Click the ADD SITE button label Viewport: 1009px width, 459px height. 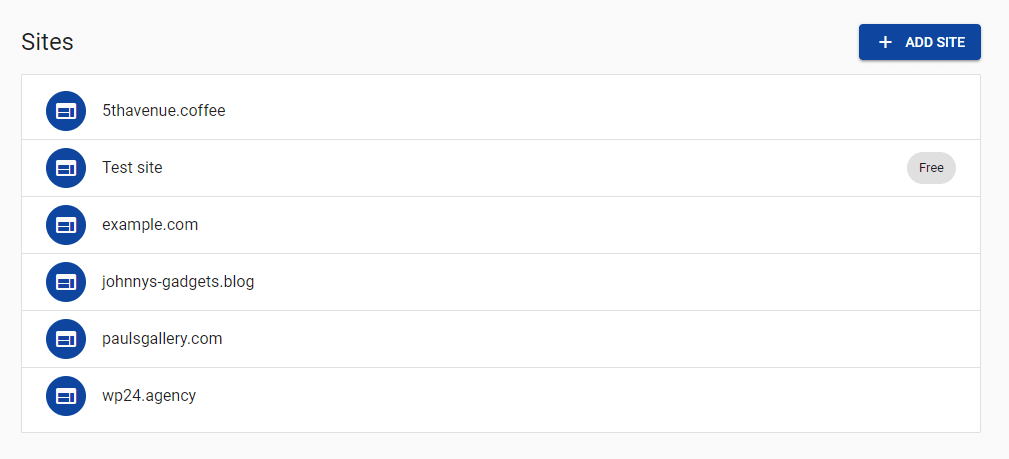935,42
